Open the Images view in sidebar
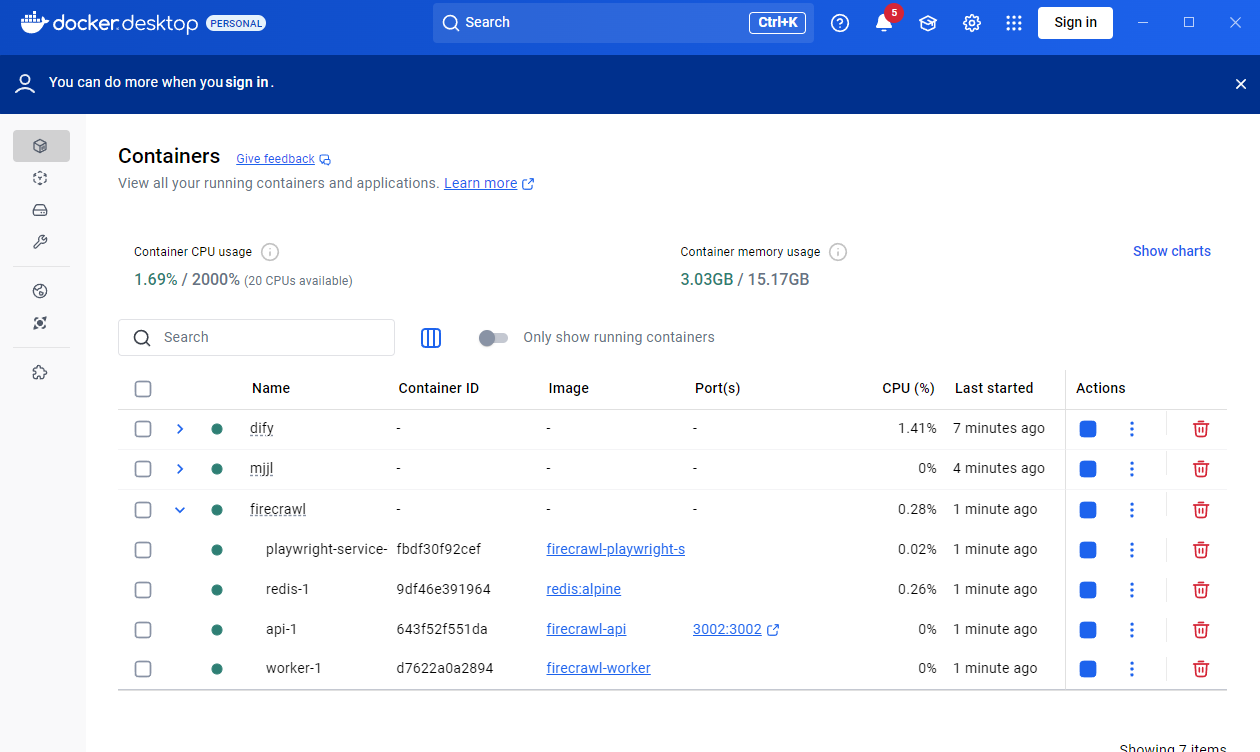Viewport: 1260px width, 752px height. point(41,178)
